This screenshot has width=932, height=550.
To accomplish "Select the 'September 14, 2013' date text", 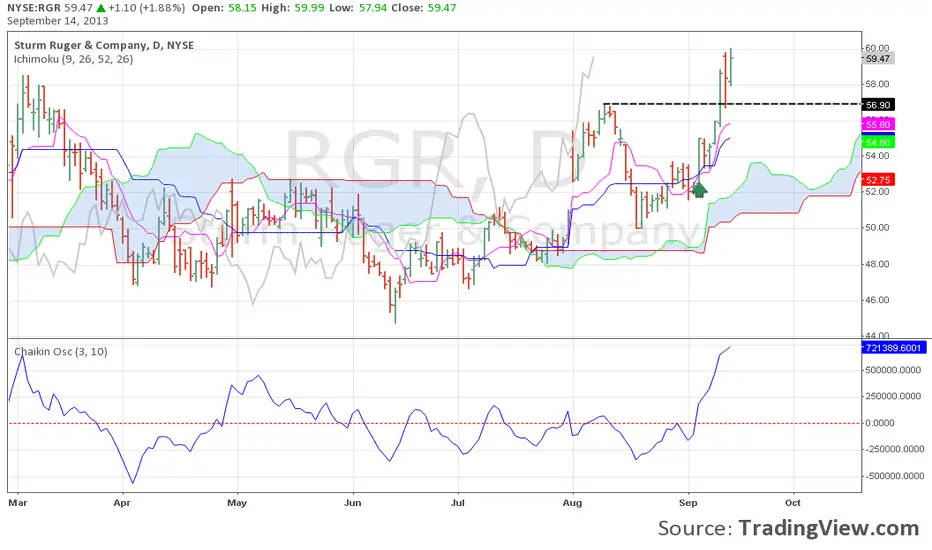I will click(x=58, y=21).
